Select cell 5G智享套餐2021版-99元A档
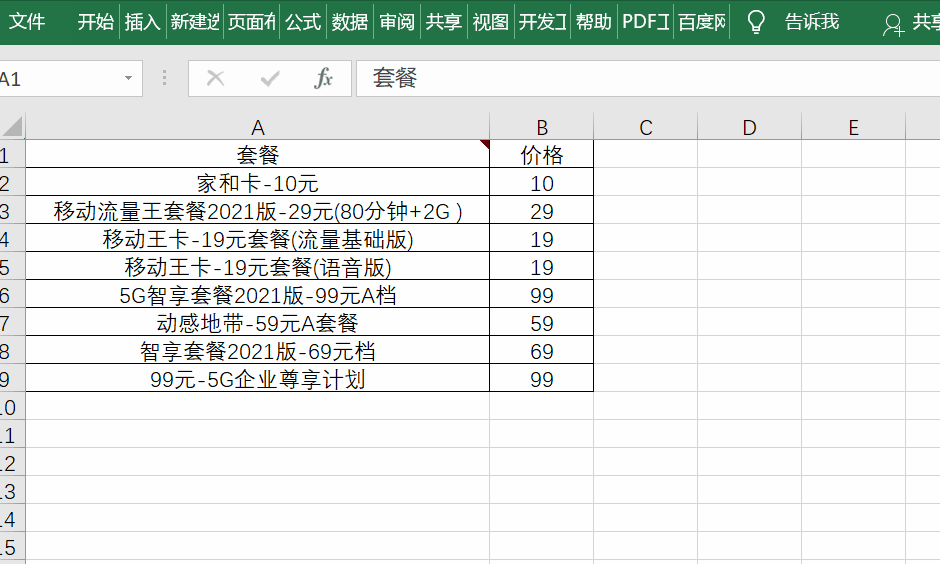 pos(258,295)
